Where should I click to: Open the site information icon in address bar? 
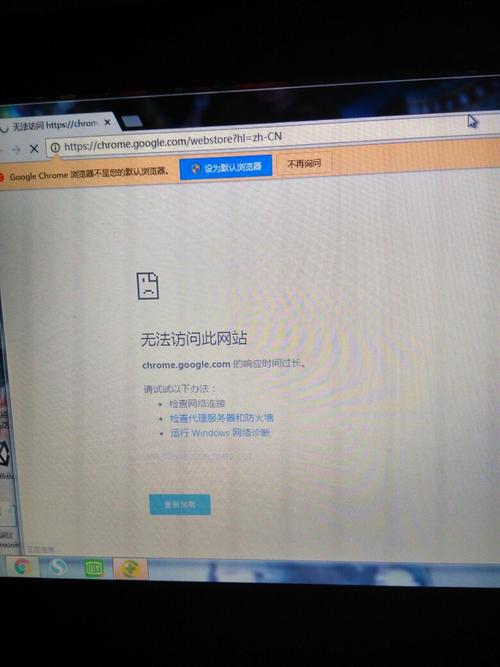coord(55,148)
